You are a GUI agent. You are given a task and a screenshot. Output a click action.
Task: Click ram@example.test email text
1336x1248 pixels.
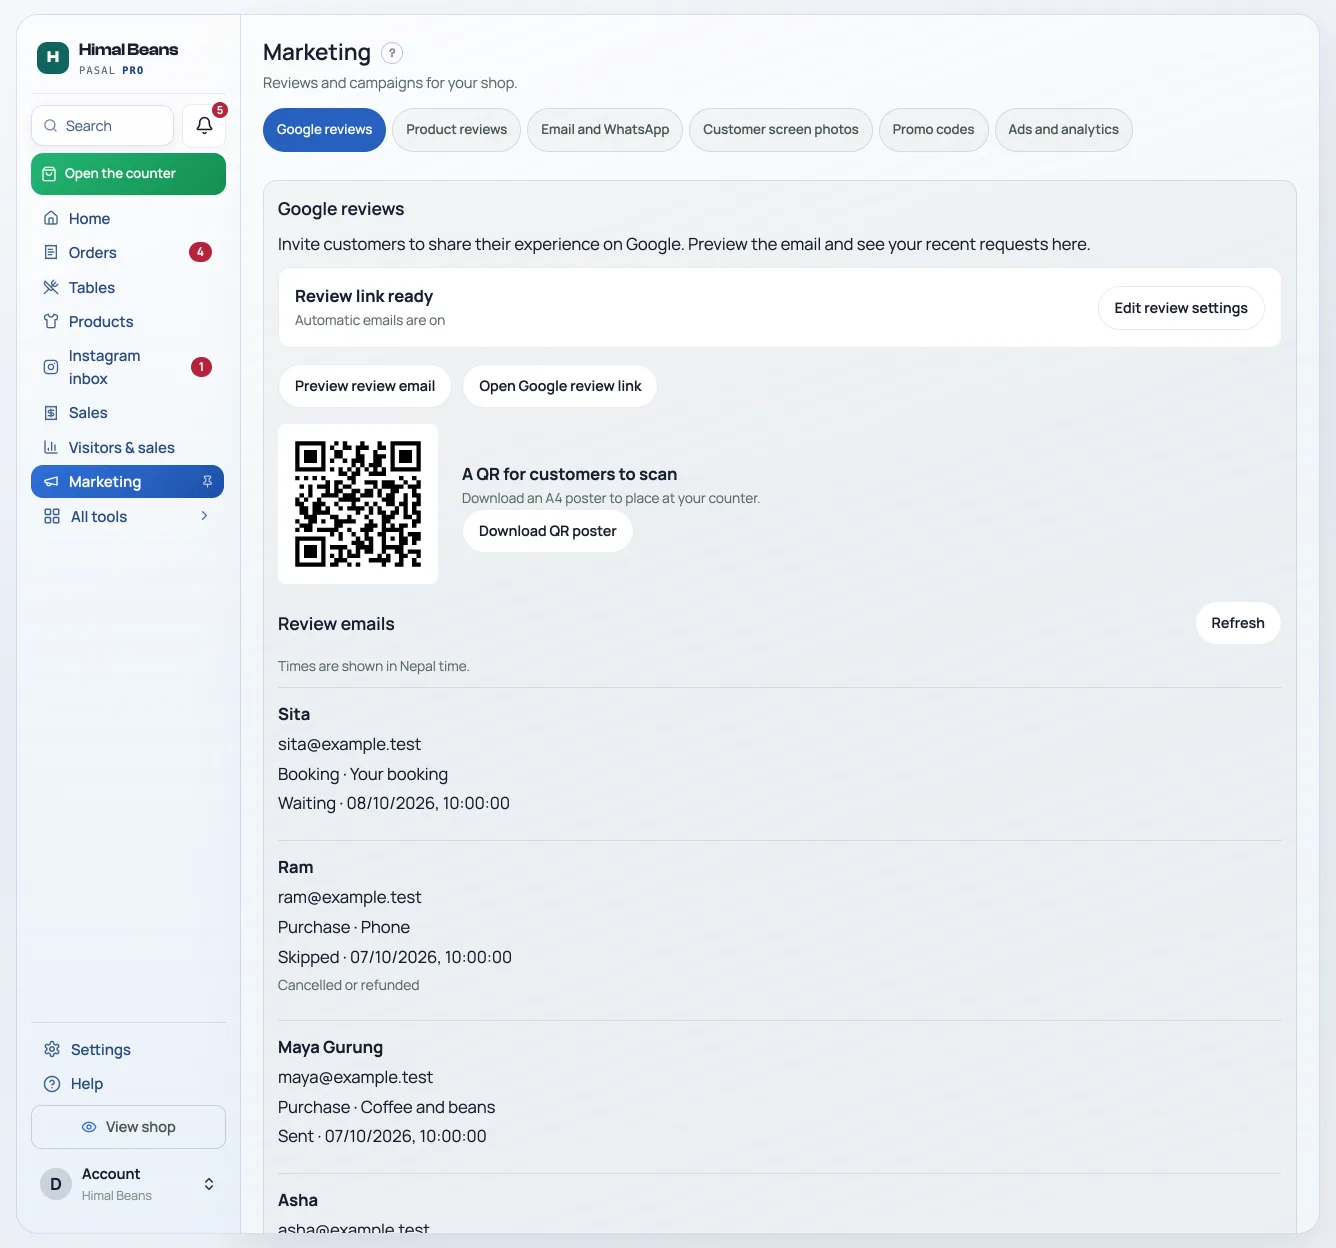coord(349,897)
